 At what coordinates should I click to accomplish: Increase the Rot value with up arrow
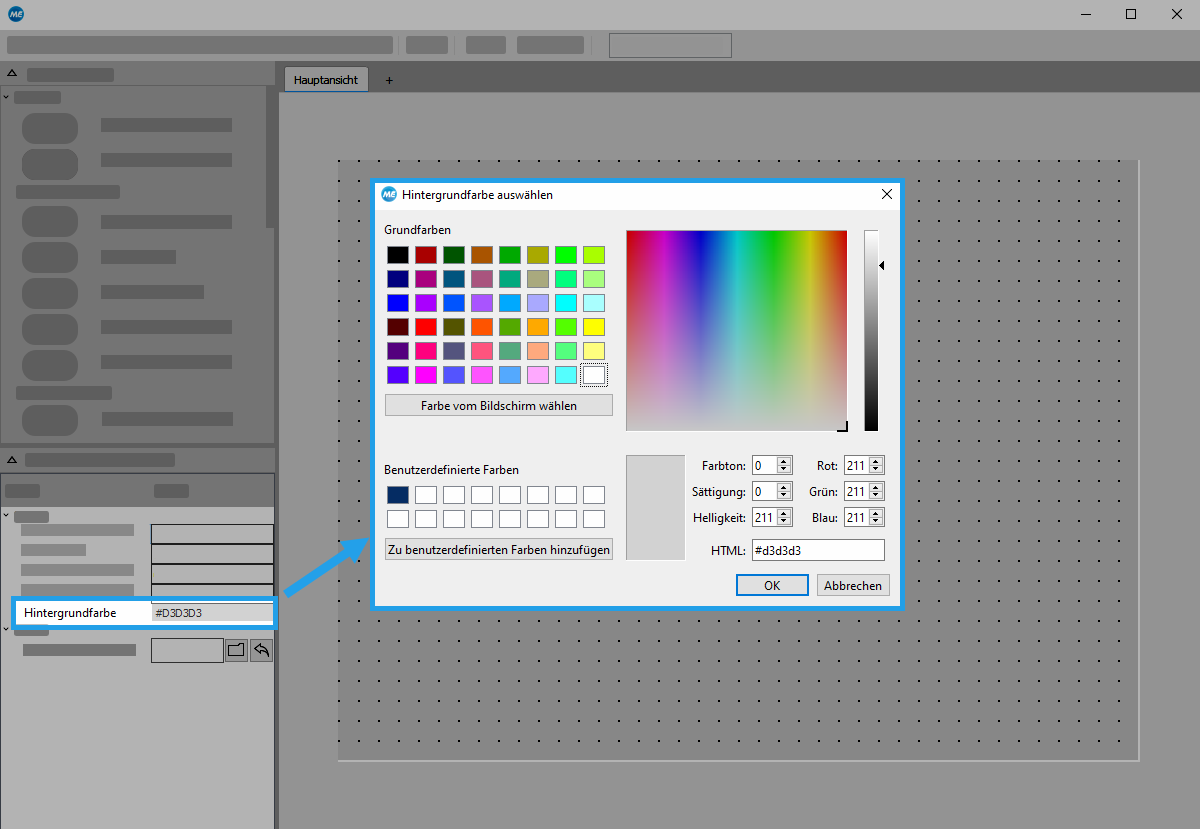click(877, 462)
